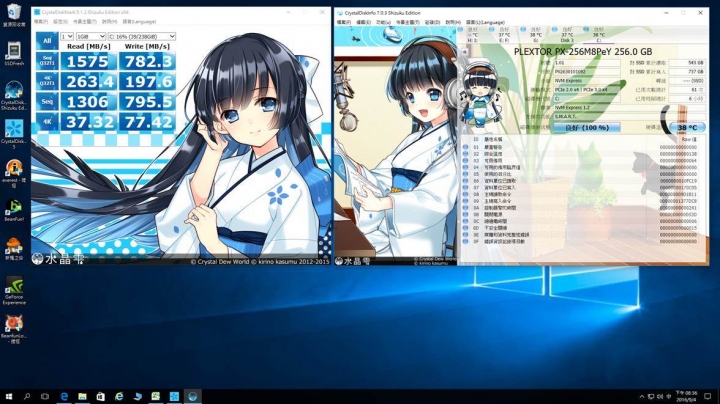
Task: Click the status circle of SMART row 0F
Action: click(466, 241)
